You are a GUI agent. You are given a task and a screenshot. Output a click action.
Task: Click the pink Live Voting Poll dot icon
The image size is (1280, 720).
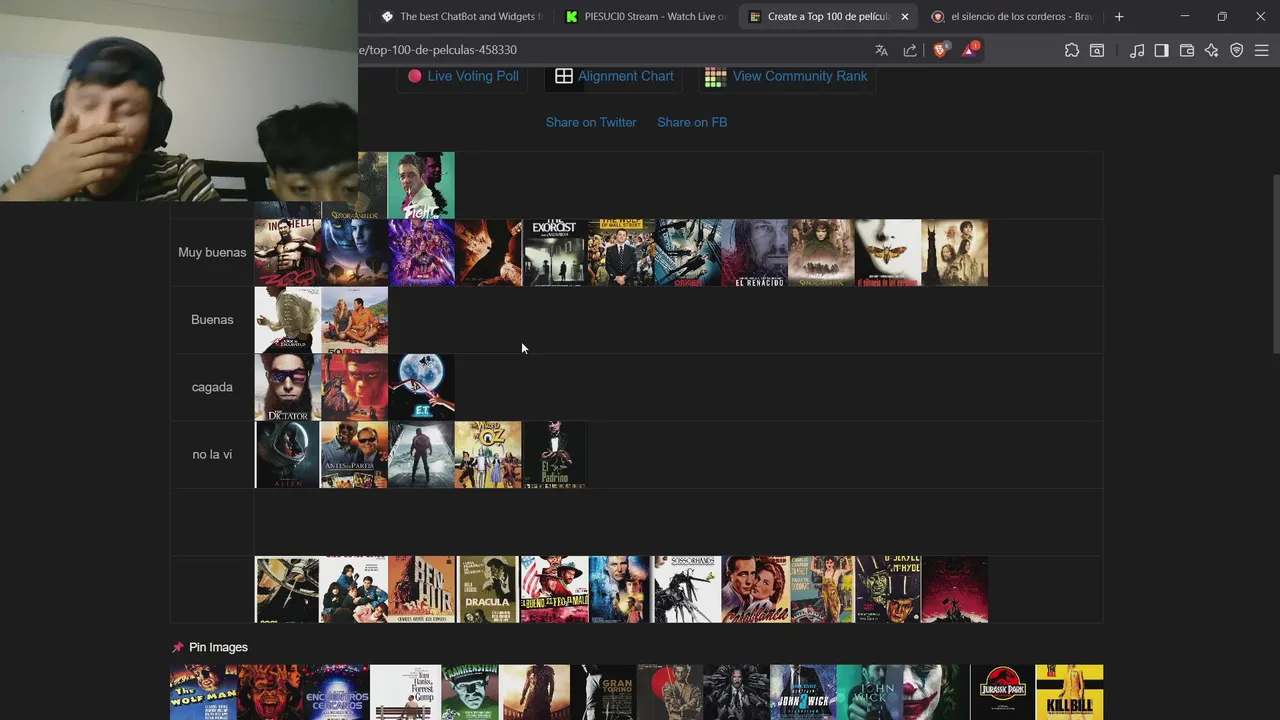pyautogui.click(x=414, y=76)
